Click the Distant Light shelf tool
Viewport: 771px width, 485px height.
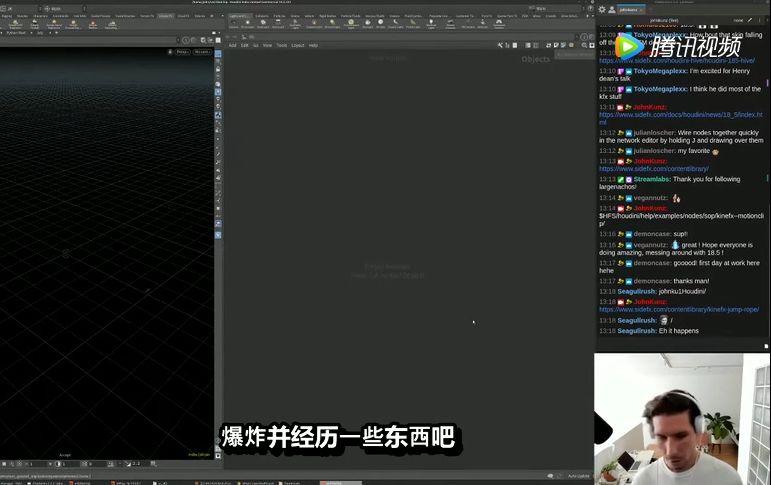pos(332,23)
